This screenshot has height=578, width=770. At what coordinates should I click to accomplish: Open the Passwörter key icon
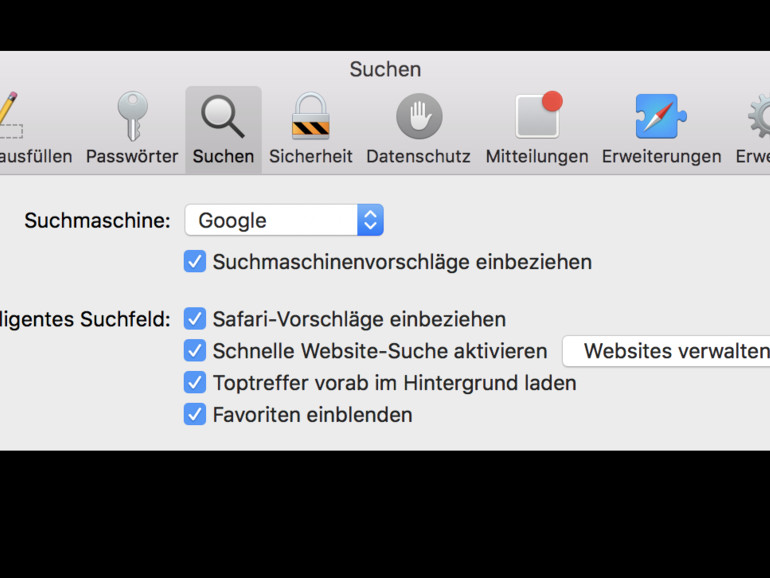[132, 116]
